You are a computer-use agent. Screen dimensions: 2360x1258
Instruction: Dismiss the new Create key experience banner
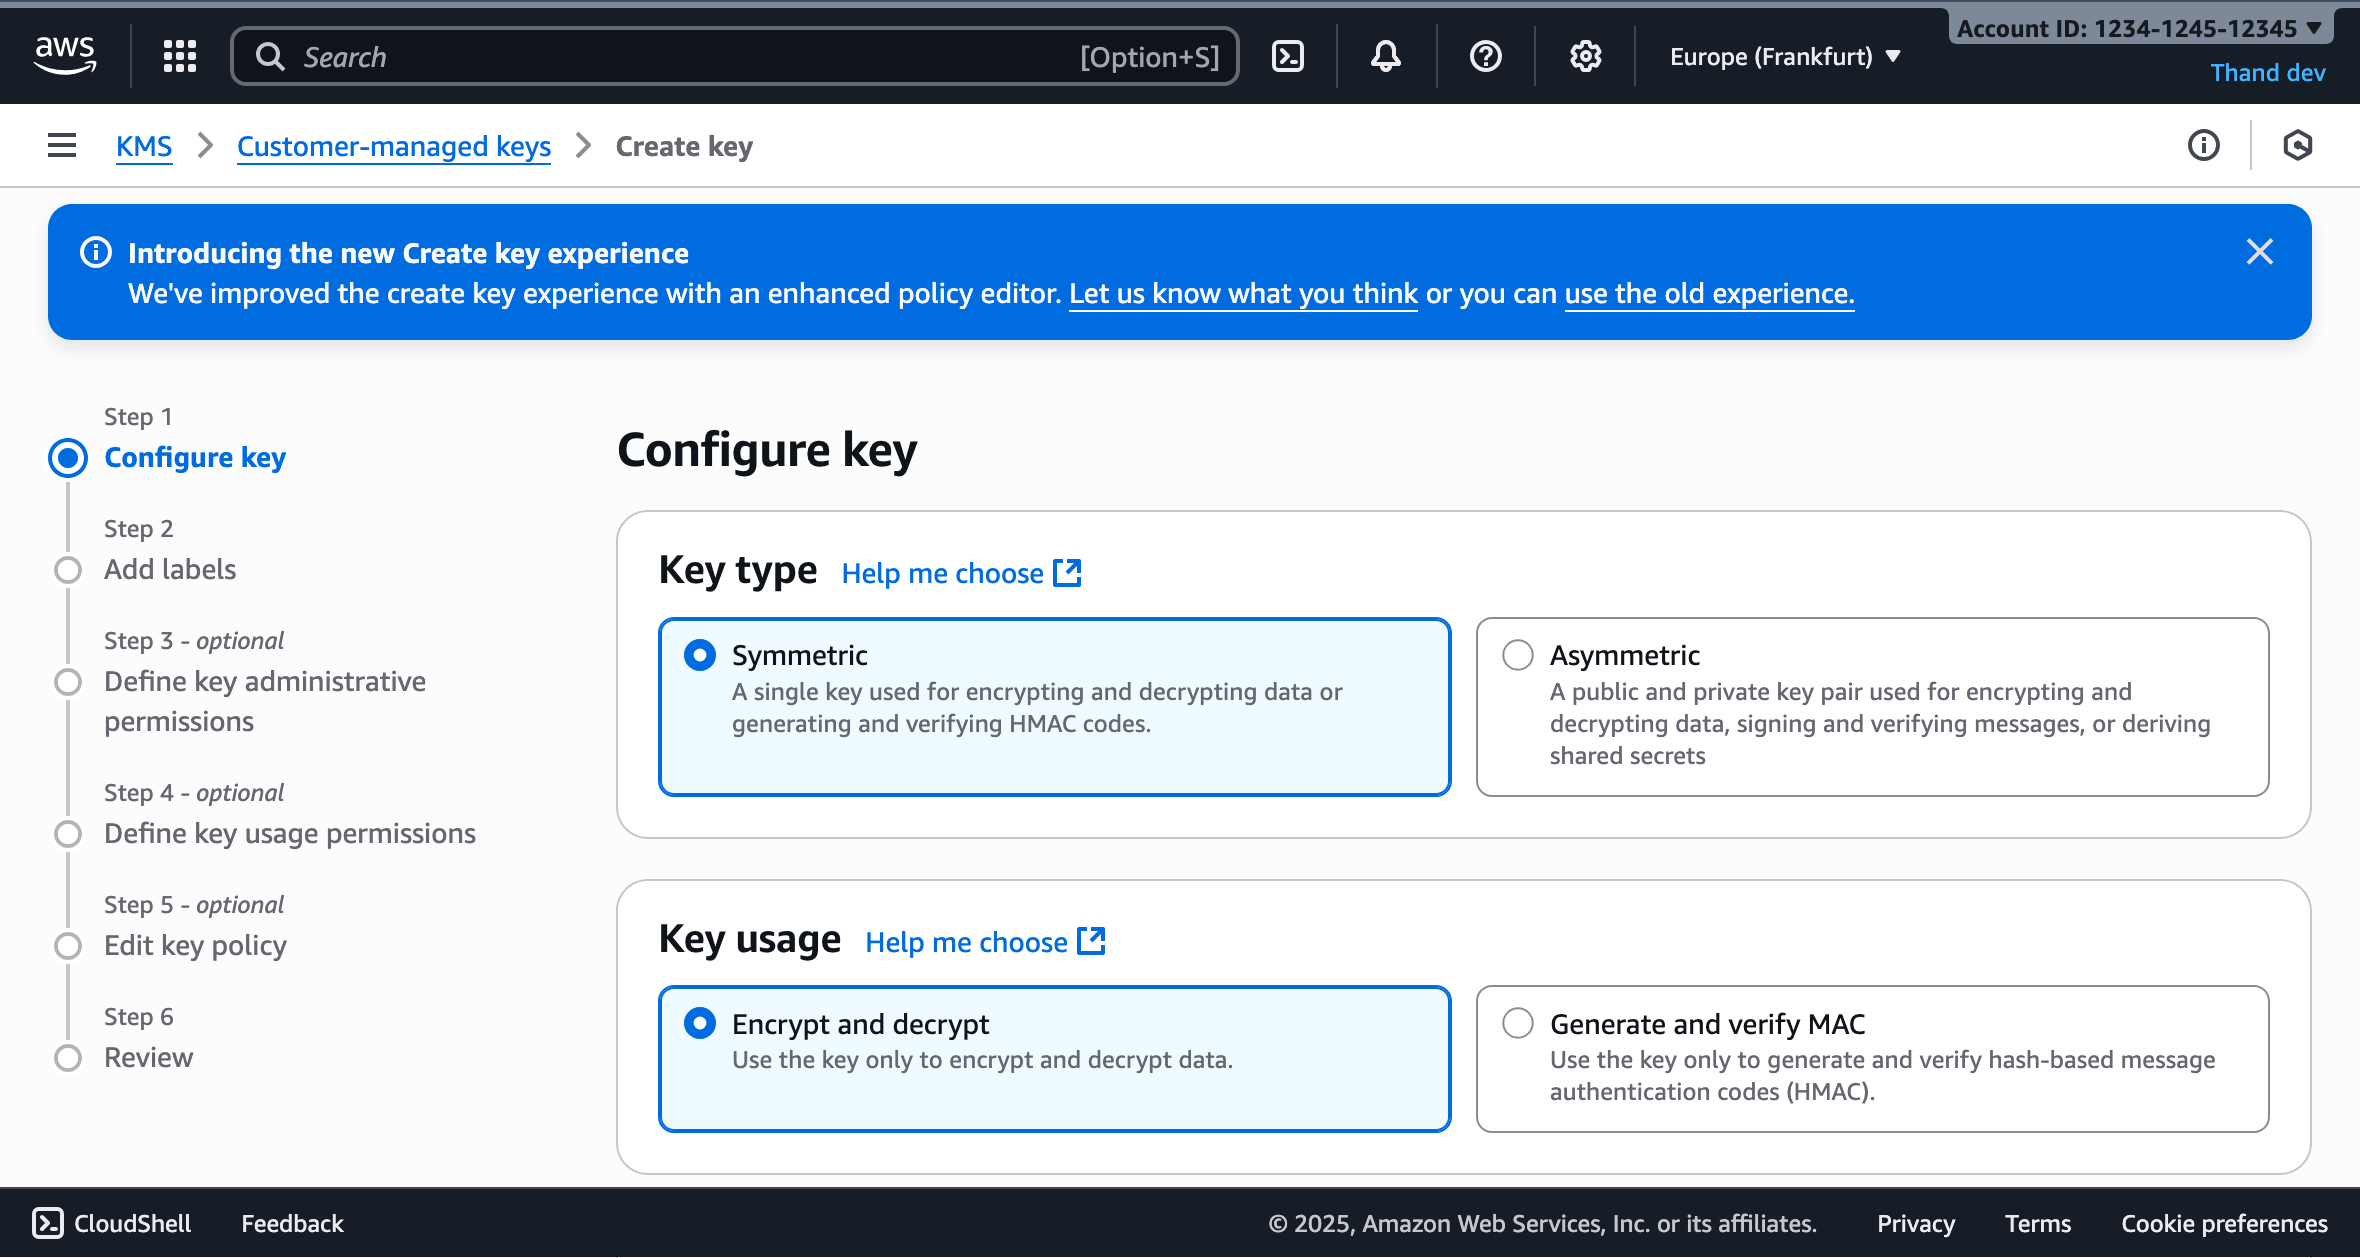2259,252
